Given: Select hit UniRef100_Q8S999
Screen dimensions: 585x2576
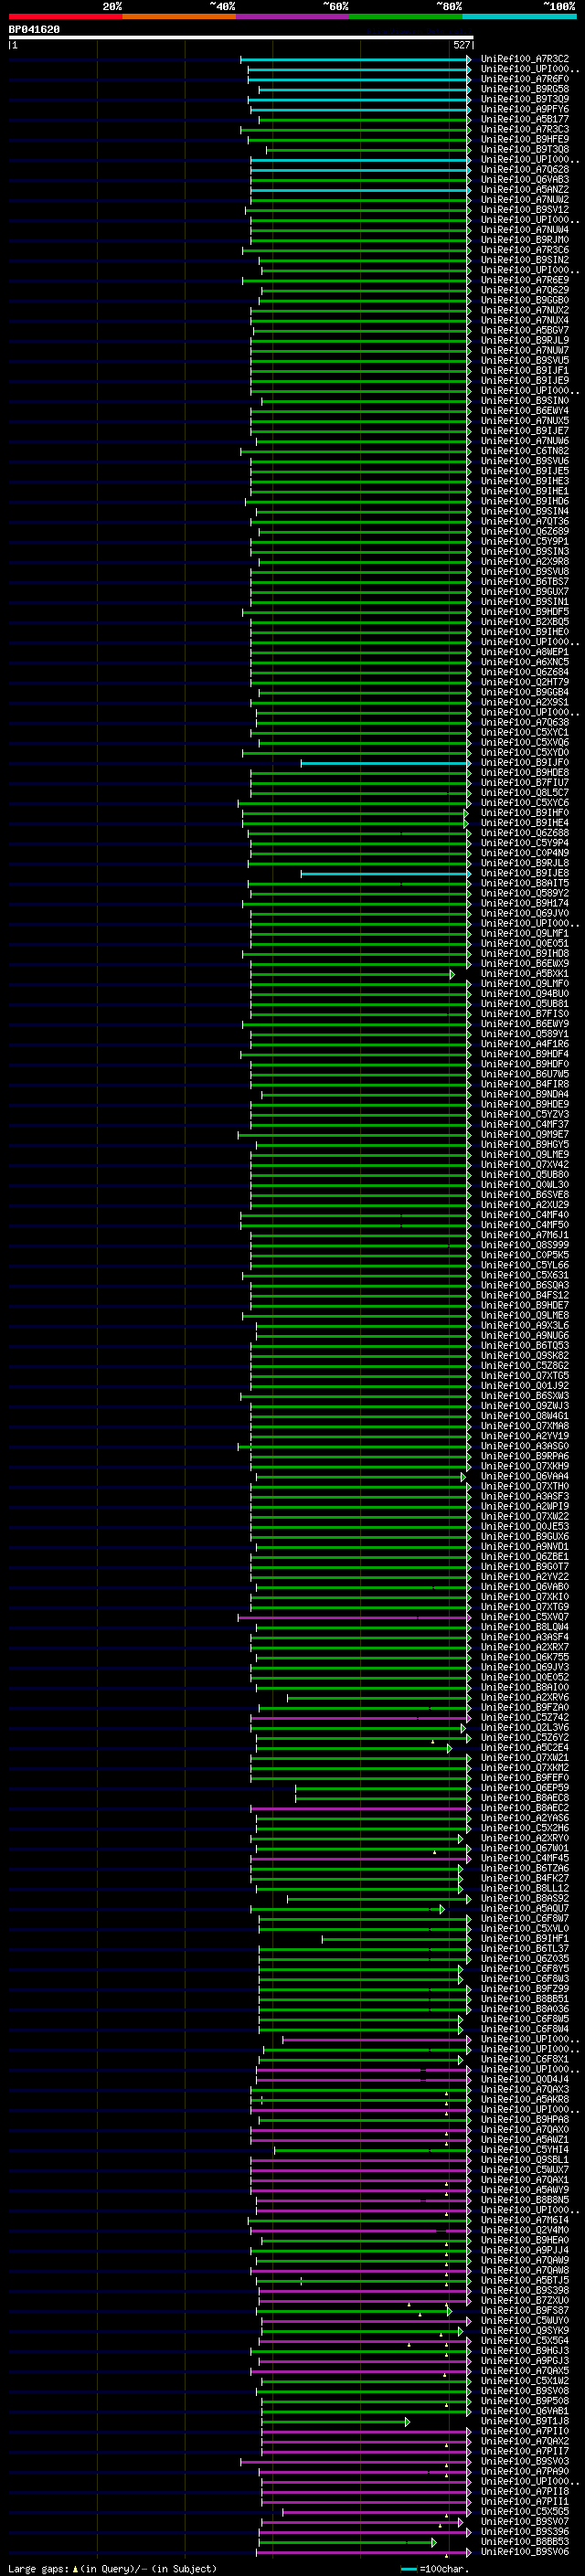Looking at the screenshot, I should 525,1245.
